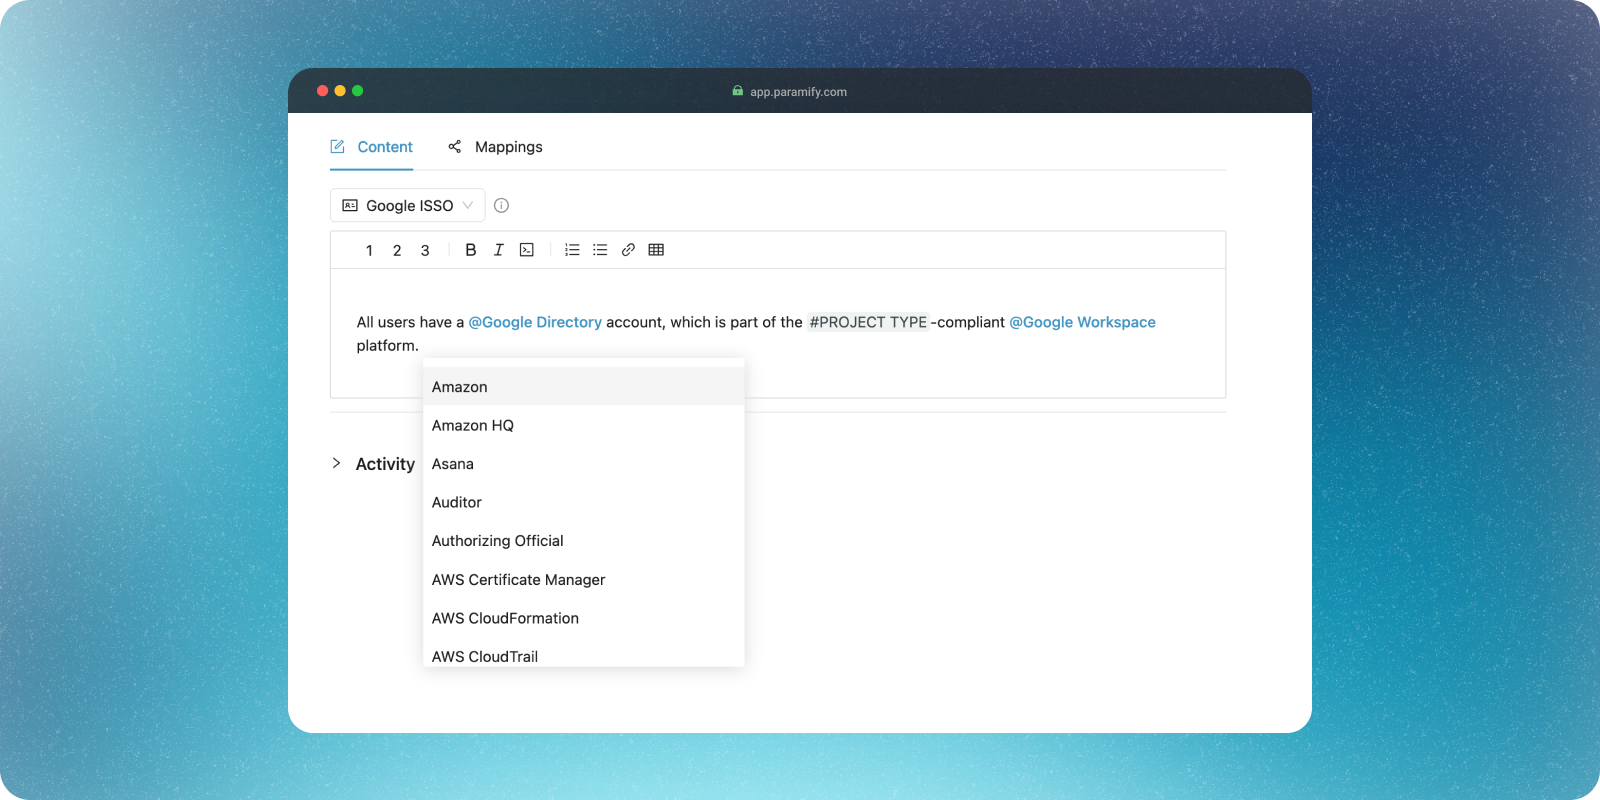The width and height of the screenshot is (1600, 800).
Task: Choose Asana in the suggestions
Action: point(584,464)
